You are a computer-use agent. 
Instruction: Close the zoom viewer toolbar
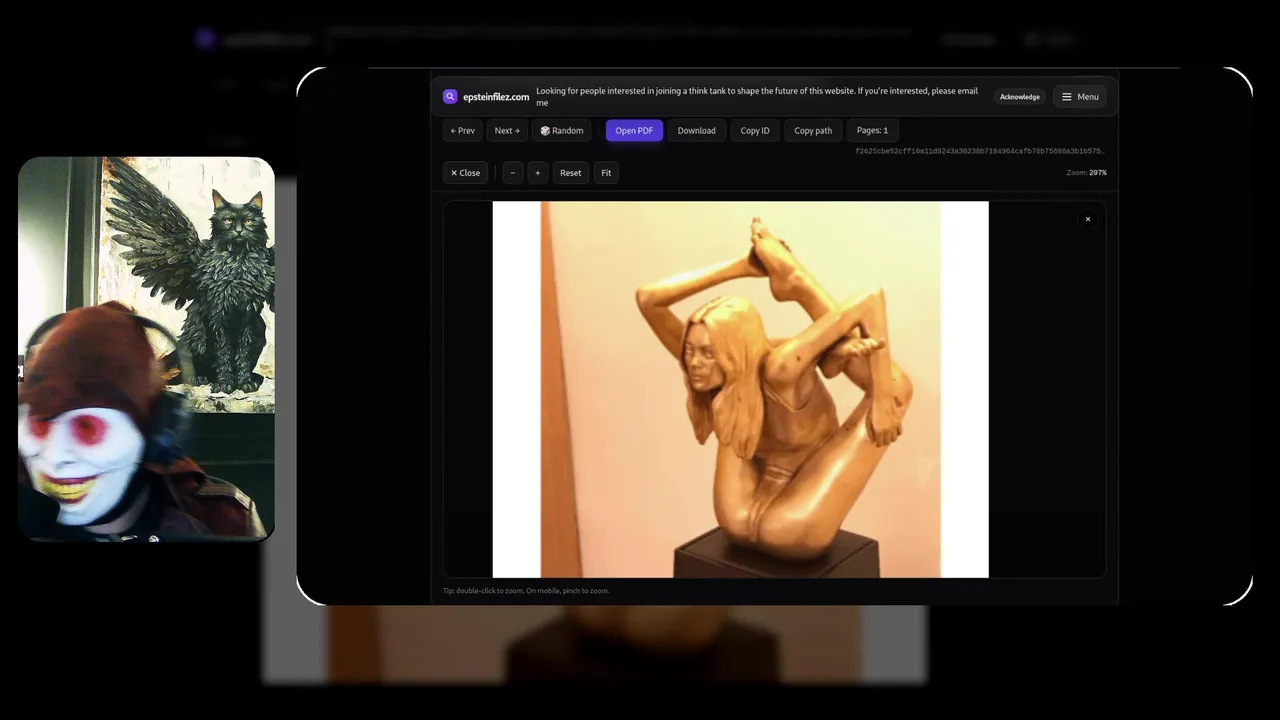(465, 173)
